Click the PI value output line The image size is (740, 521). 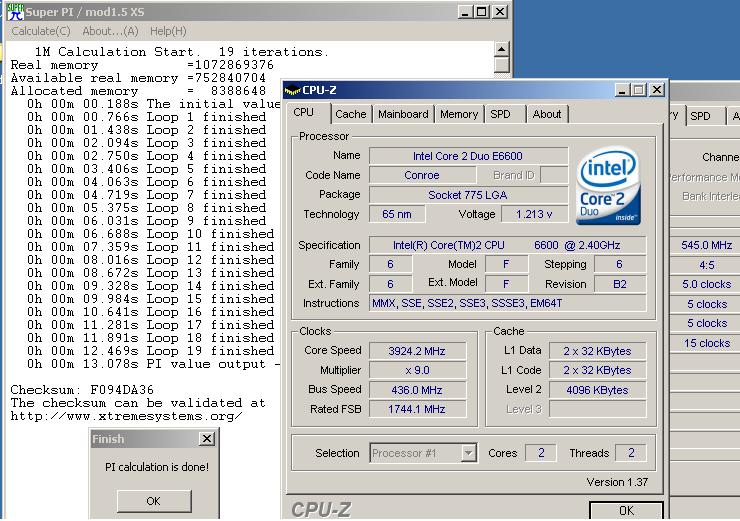[x=153, y=364]
